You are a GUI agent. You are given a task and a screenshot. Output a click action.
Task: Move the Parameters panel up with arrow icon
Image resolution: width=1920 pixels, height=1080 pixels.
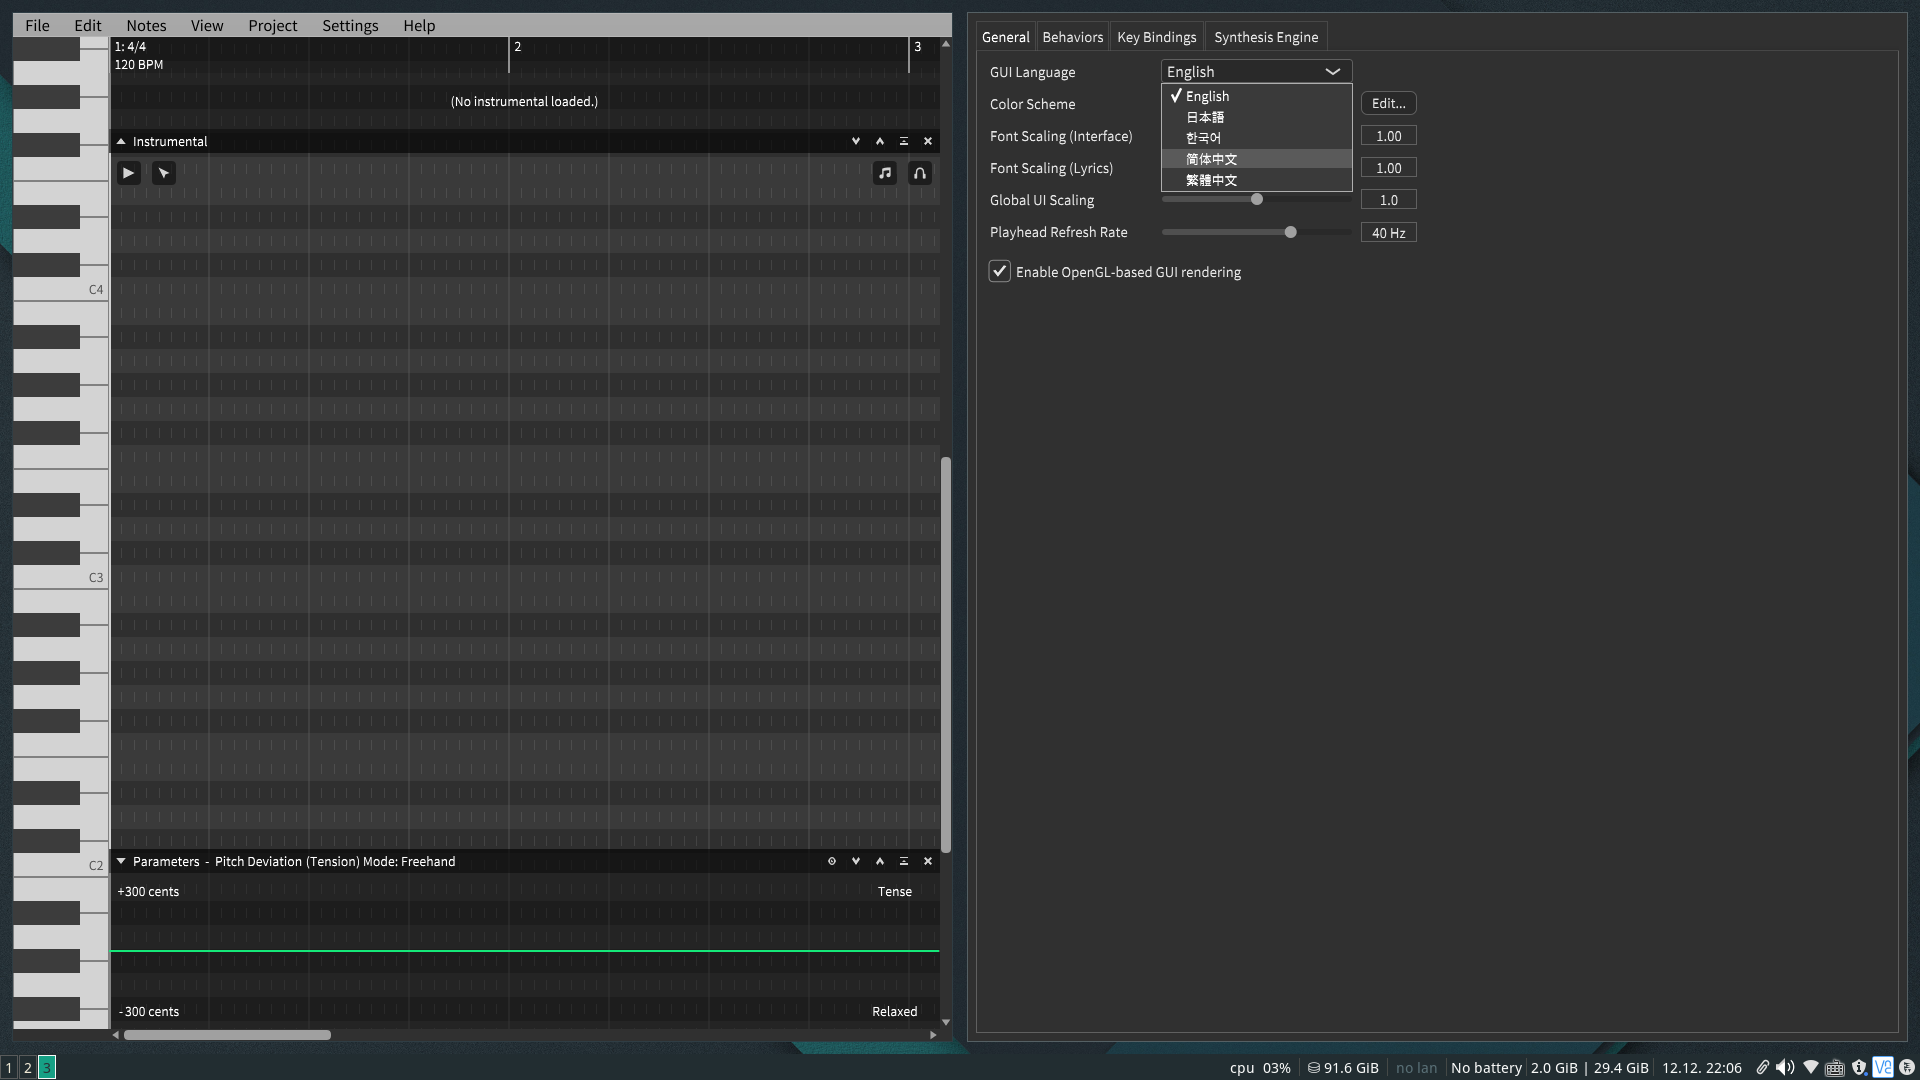(x=880, y=861)
